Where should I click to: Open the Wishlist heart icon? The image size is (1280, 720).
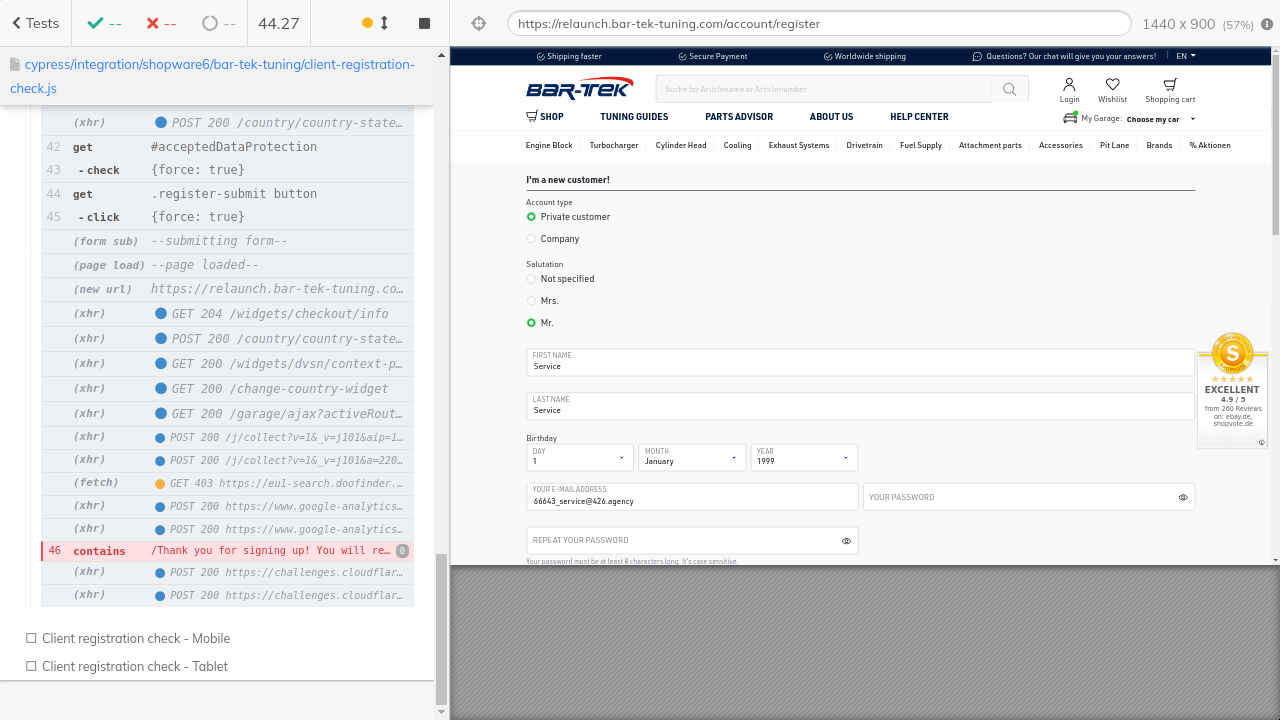pos(1112,86)
